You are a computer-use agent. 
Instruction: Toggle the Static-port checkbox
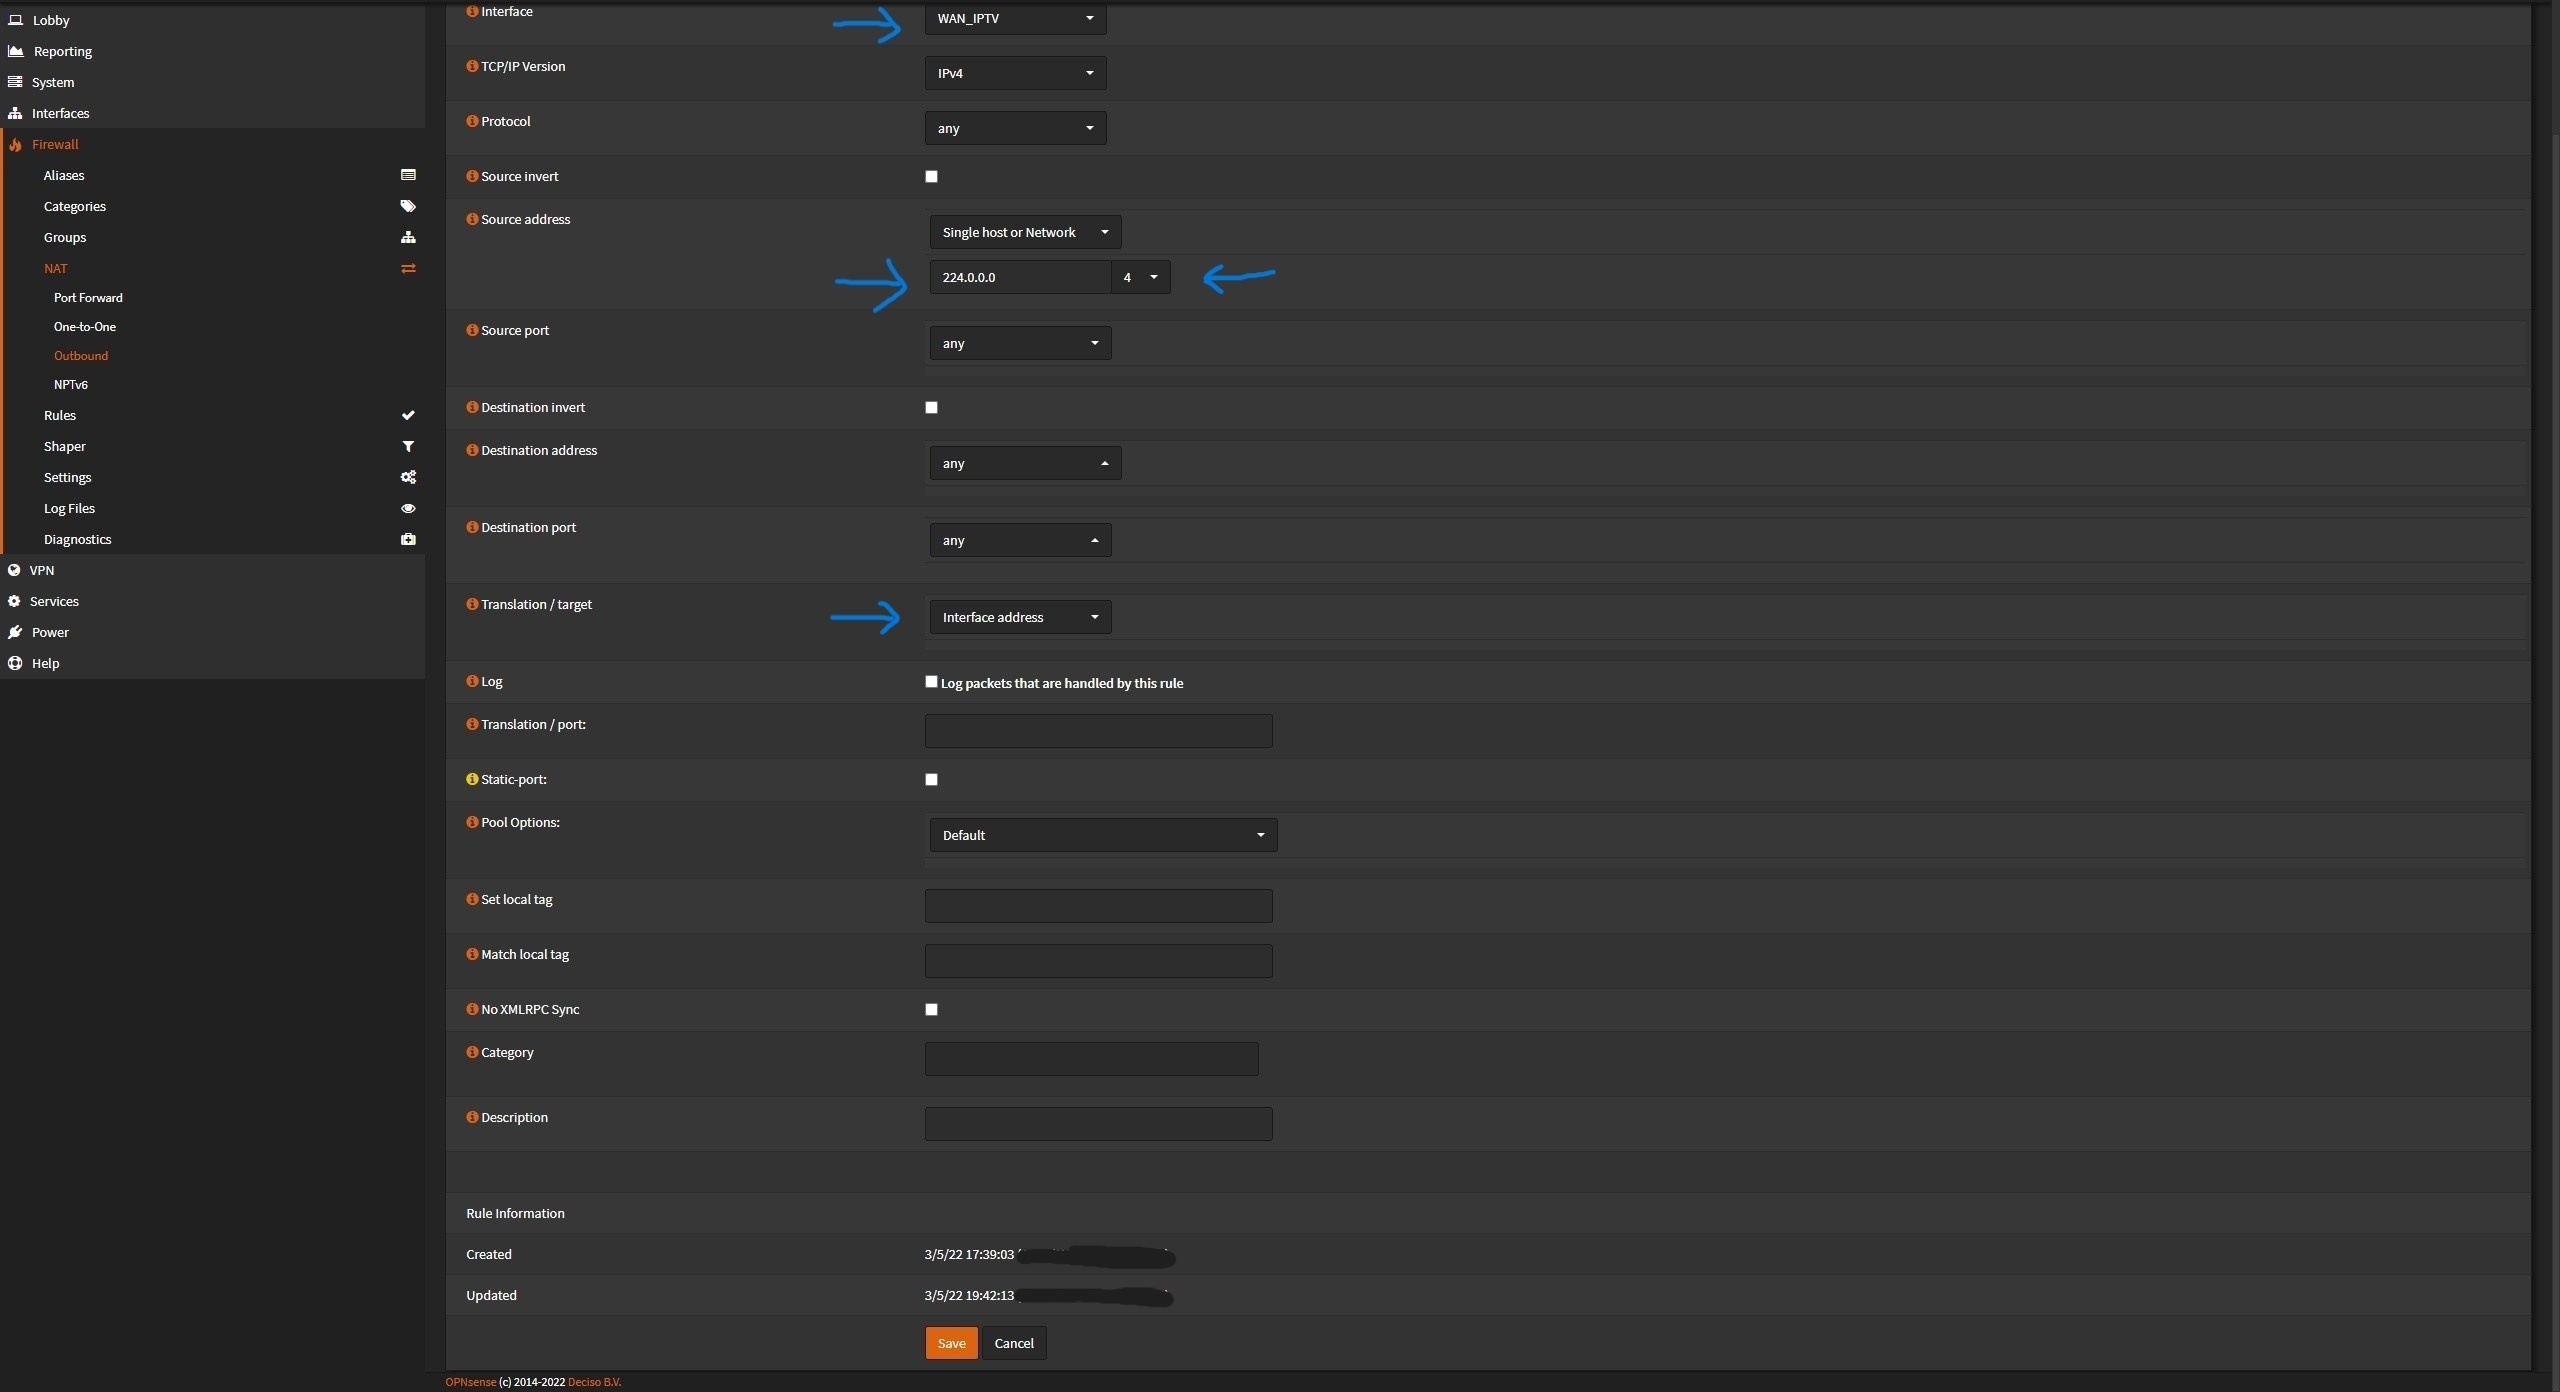tap(931, 780)
